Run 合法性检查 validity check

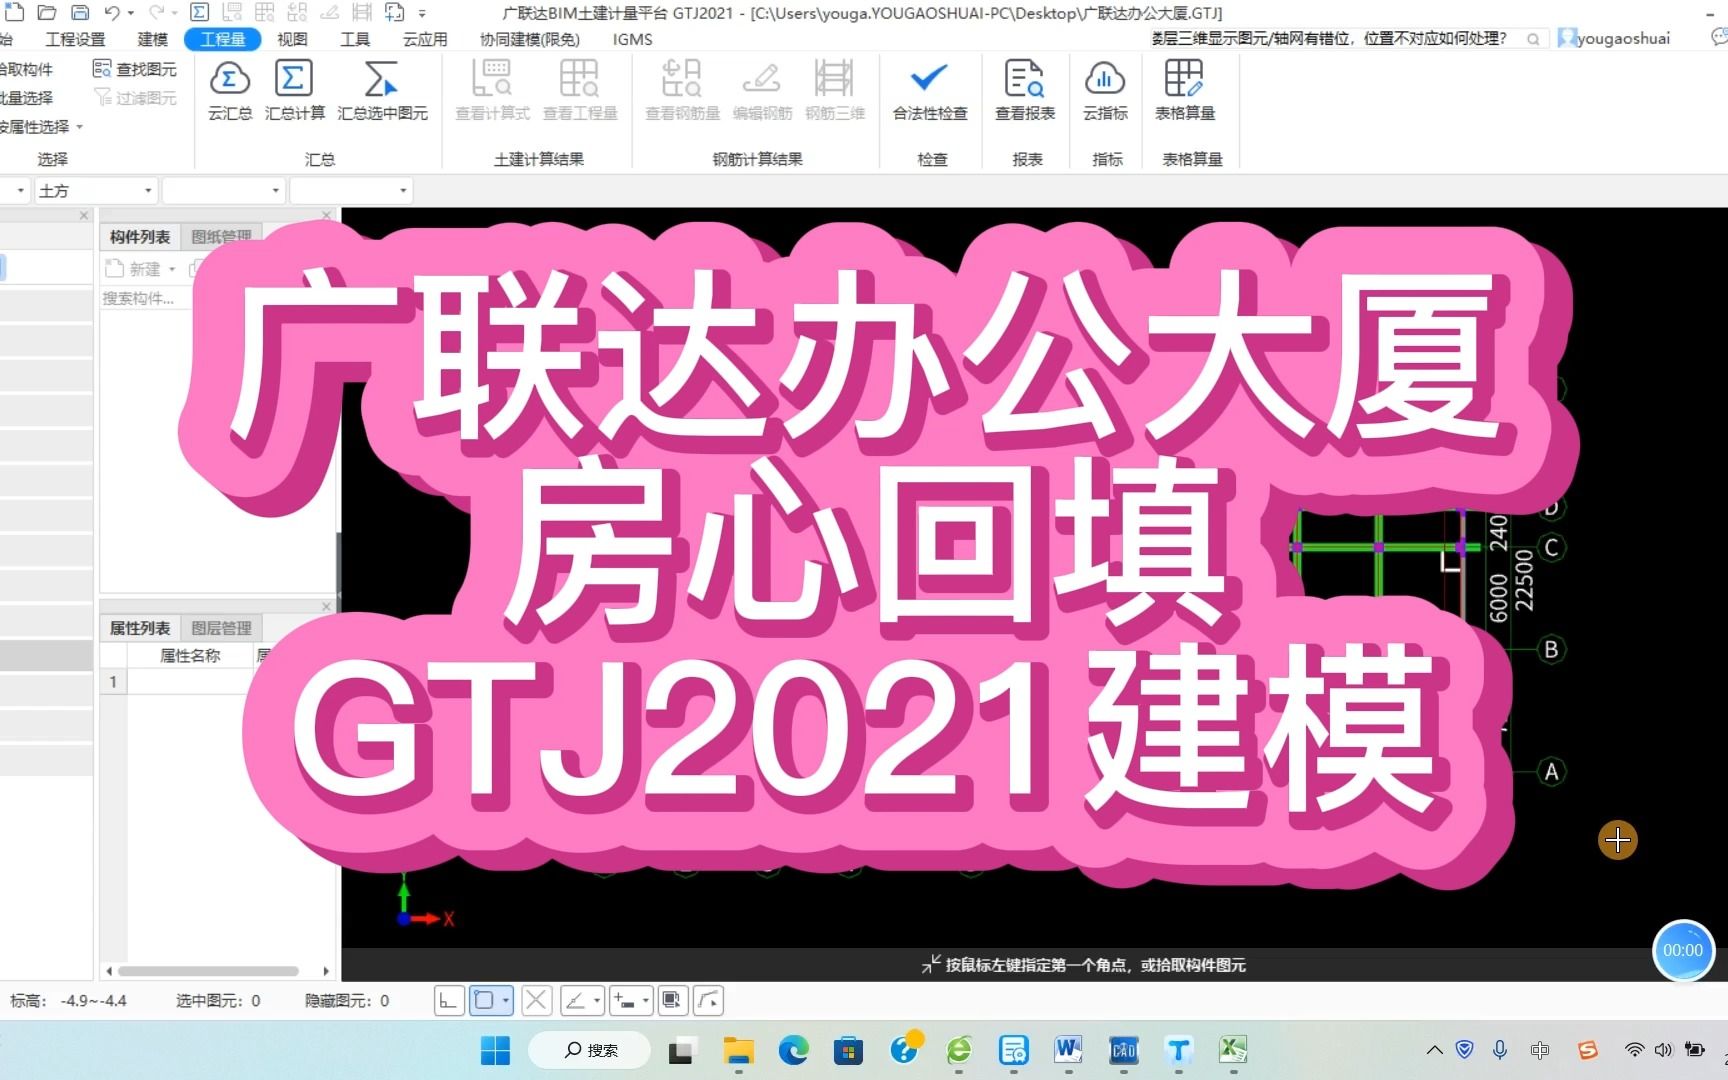(x=930, y=90)
